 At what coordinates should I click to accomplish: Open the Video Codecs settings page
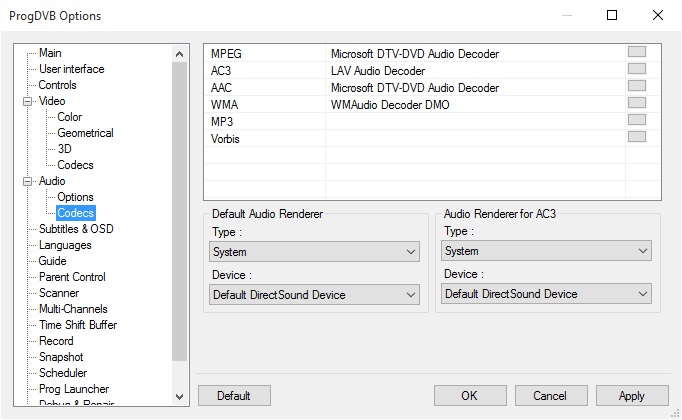[x=75, y=165]
